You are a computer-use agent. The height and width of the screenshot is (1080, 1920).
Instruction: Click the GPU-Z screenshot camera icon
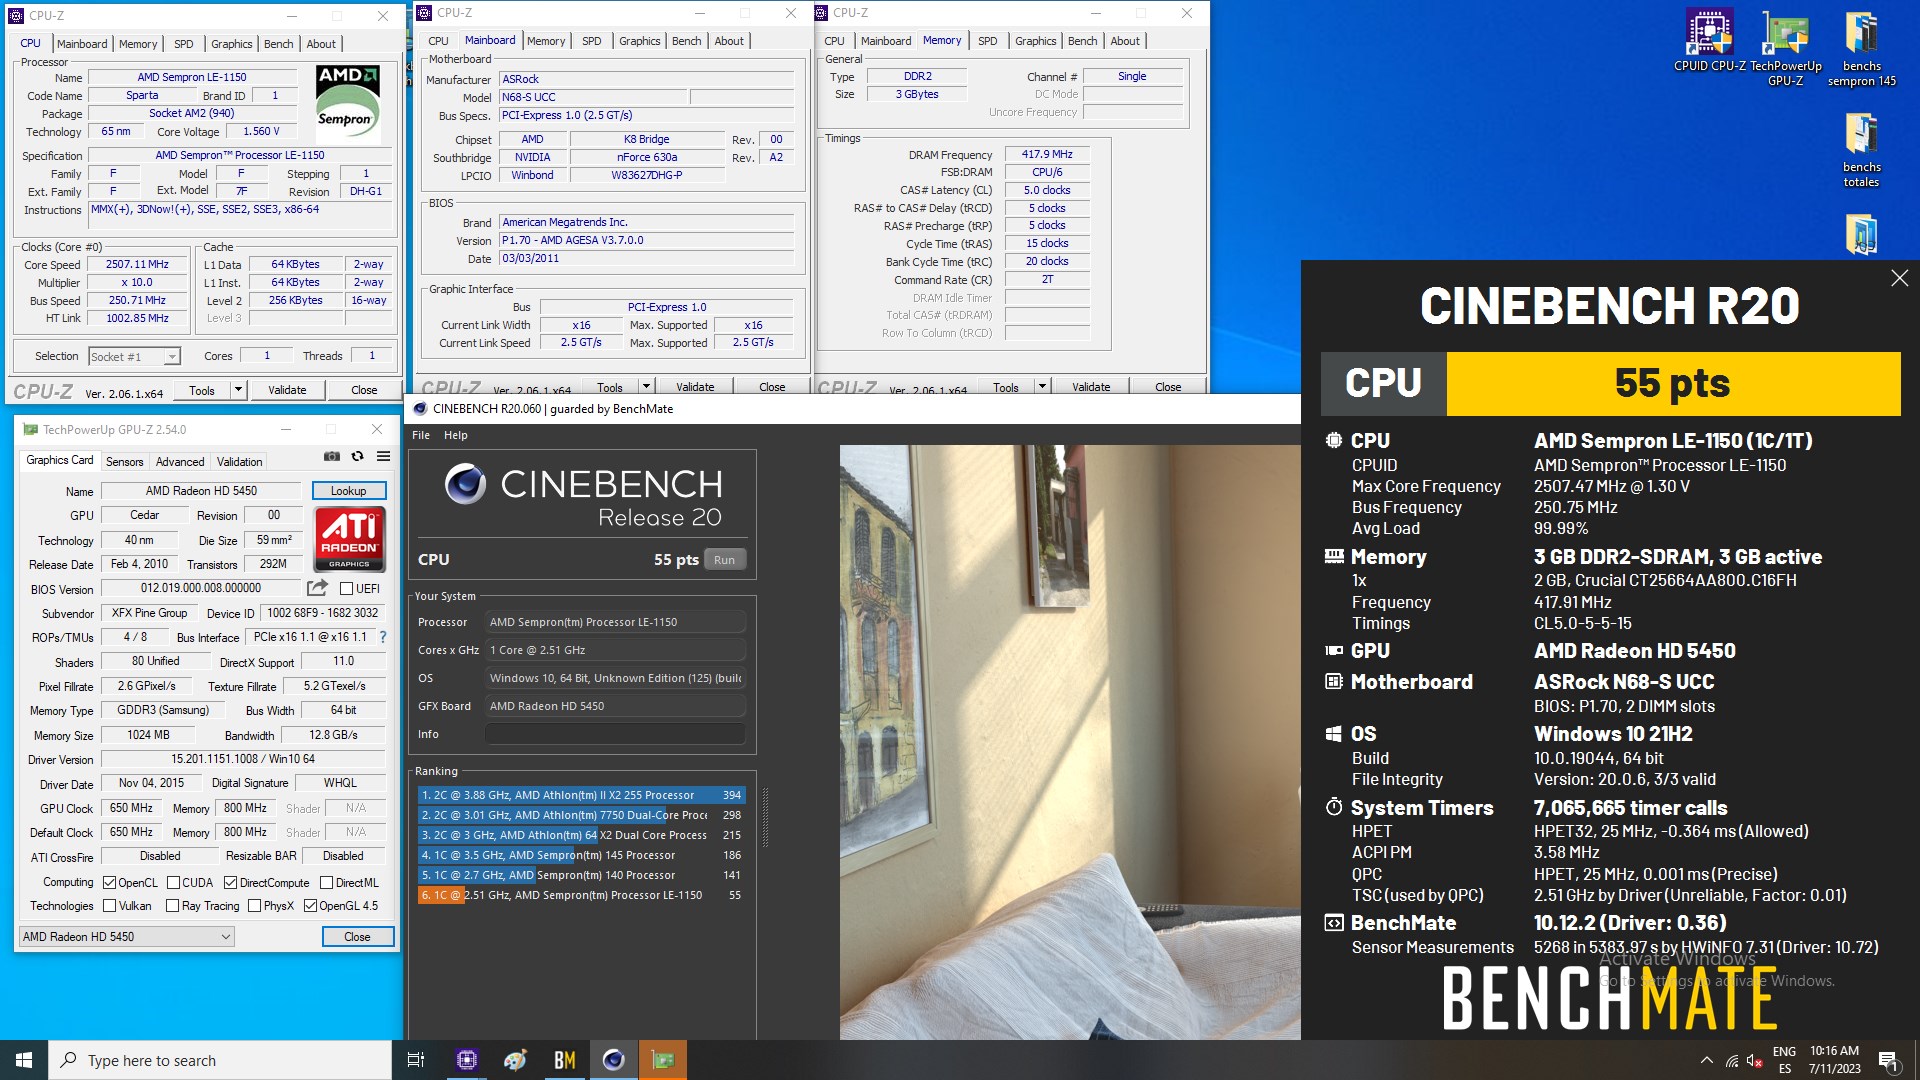tap(332, 456)
